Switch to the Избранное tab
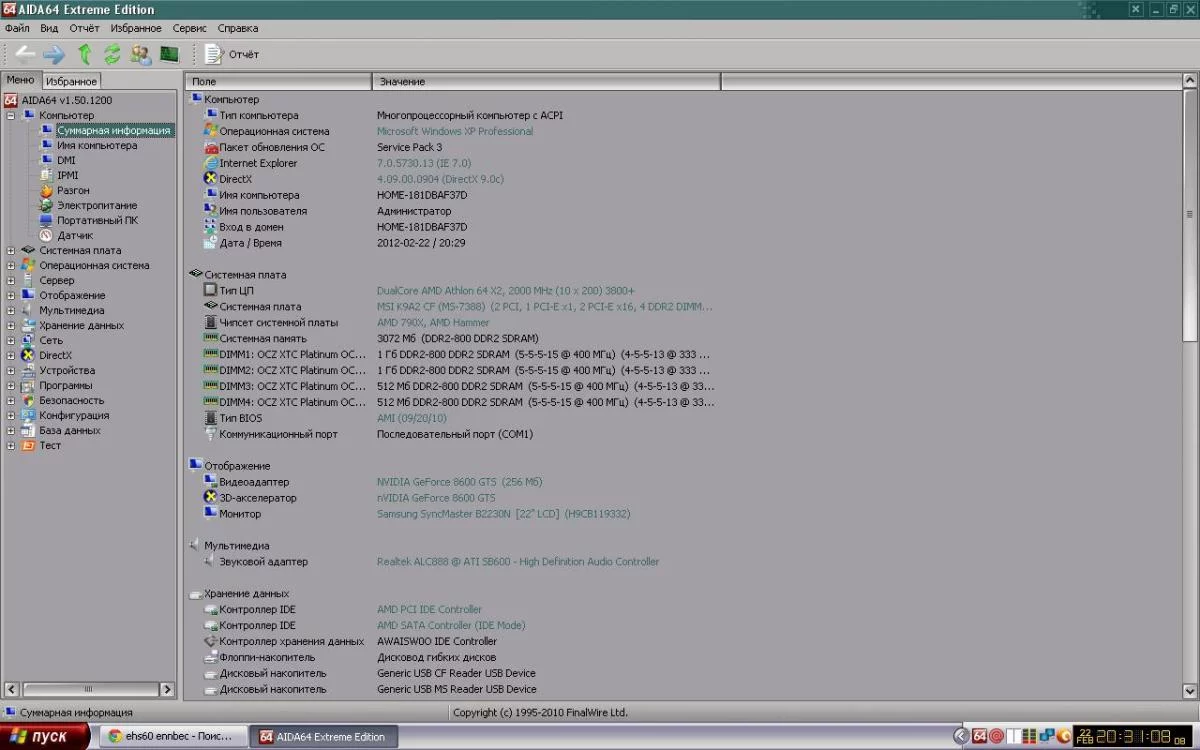Screen dimensions: 1200x750 (x=71, y=81)
